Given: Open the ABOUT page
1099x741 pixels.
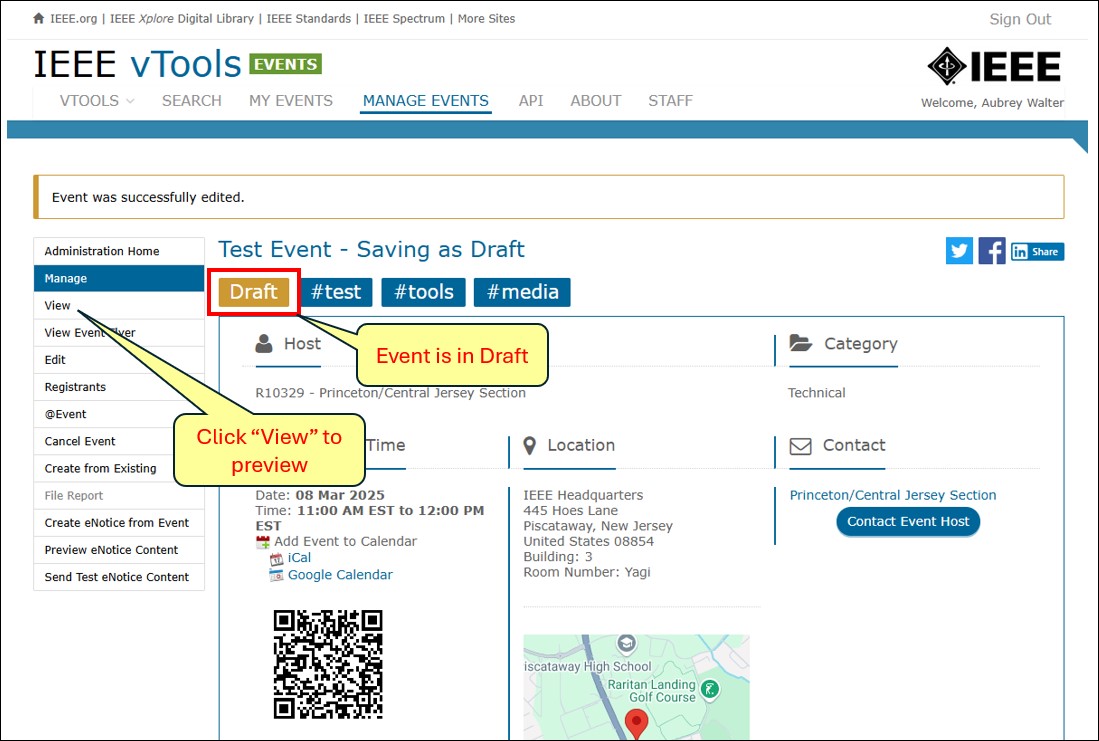Looking at the screenshot, I should pyautogui.click(x=596, y=101).
